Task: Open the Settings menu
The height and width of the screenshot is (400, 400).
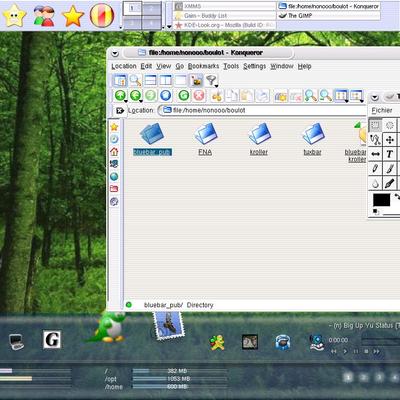Action: (x=254, y=66)
